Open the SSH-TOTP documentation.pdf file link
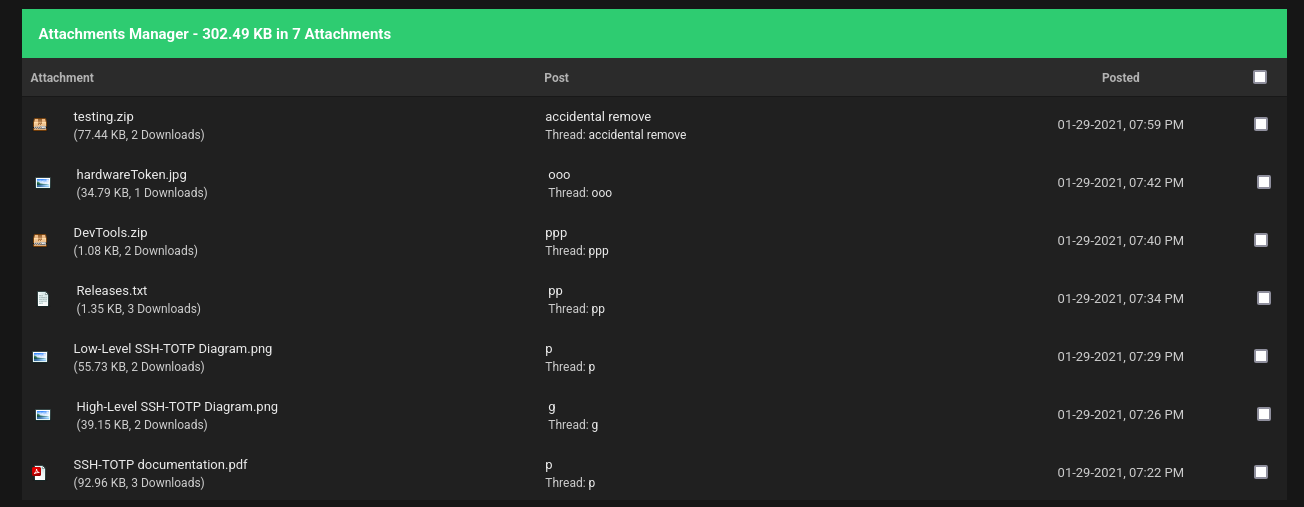This screenshot has width=1304, height=507. (160, 465)
